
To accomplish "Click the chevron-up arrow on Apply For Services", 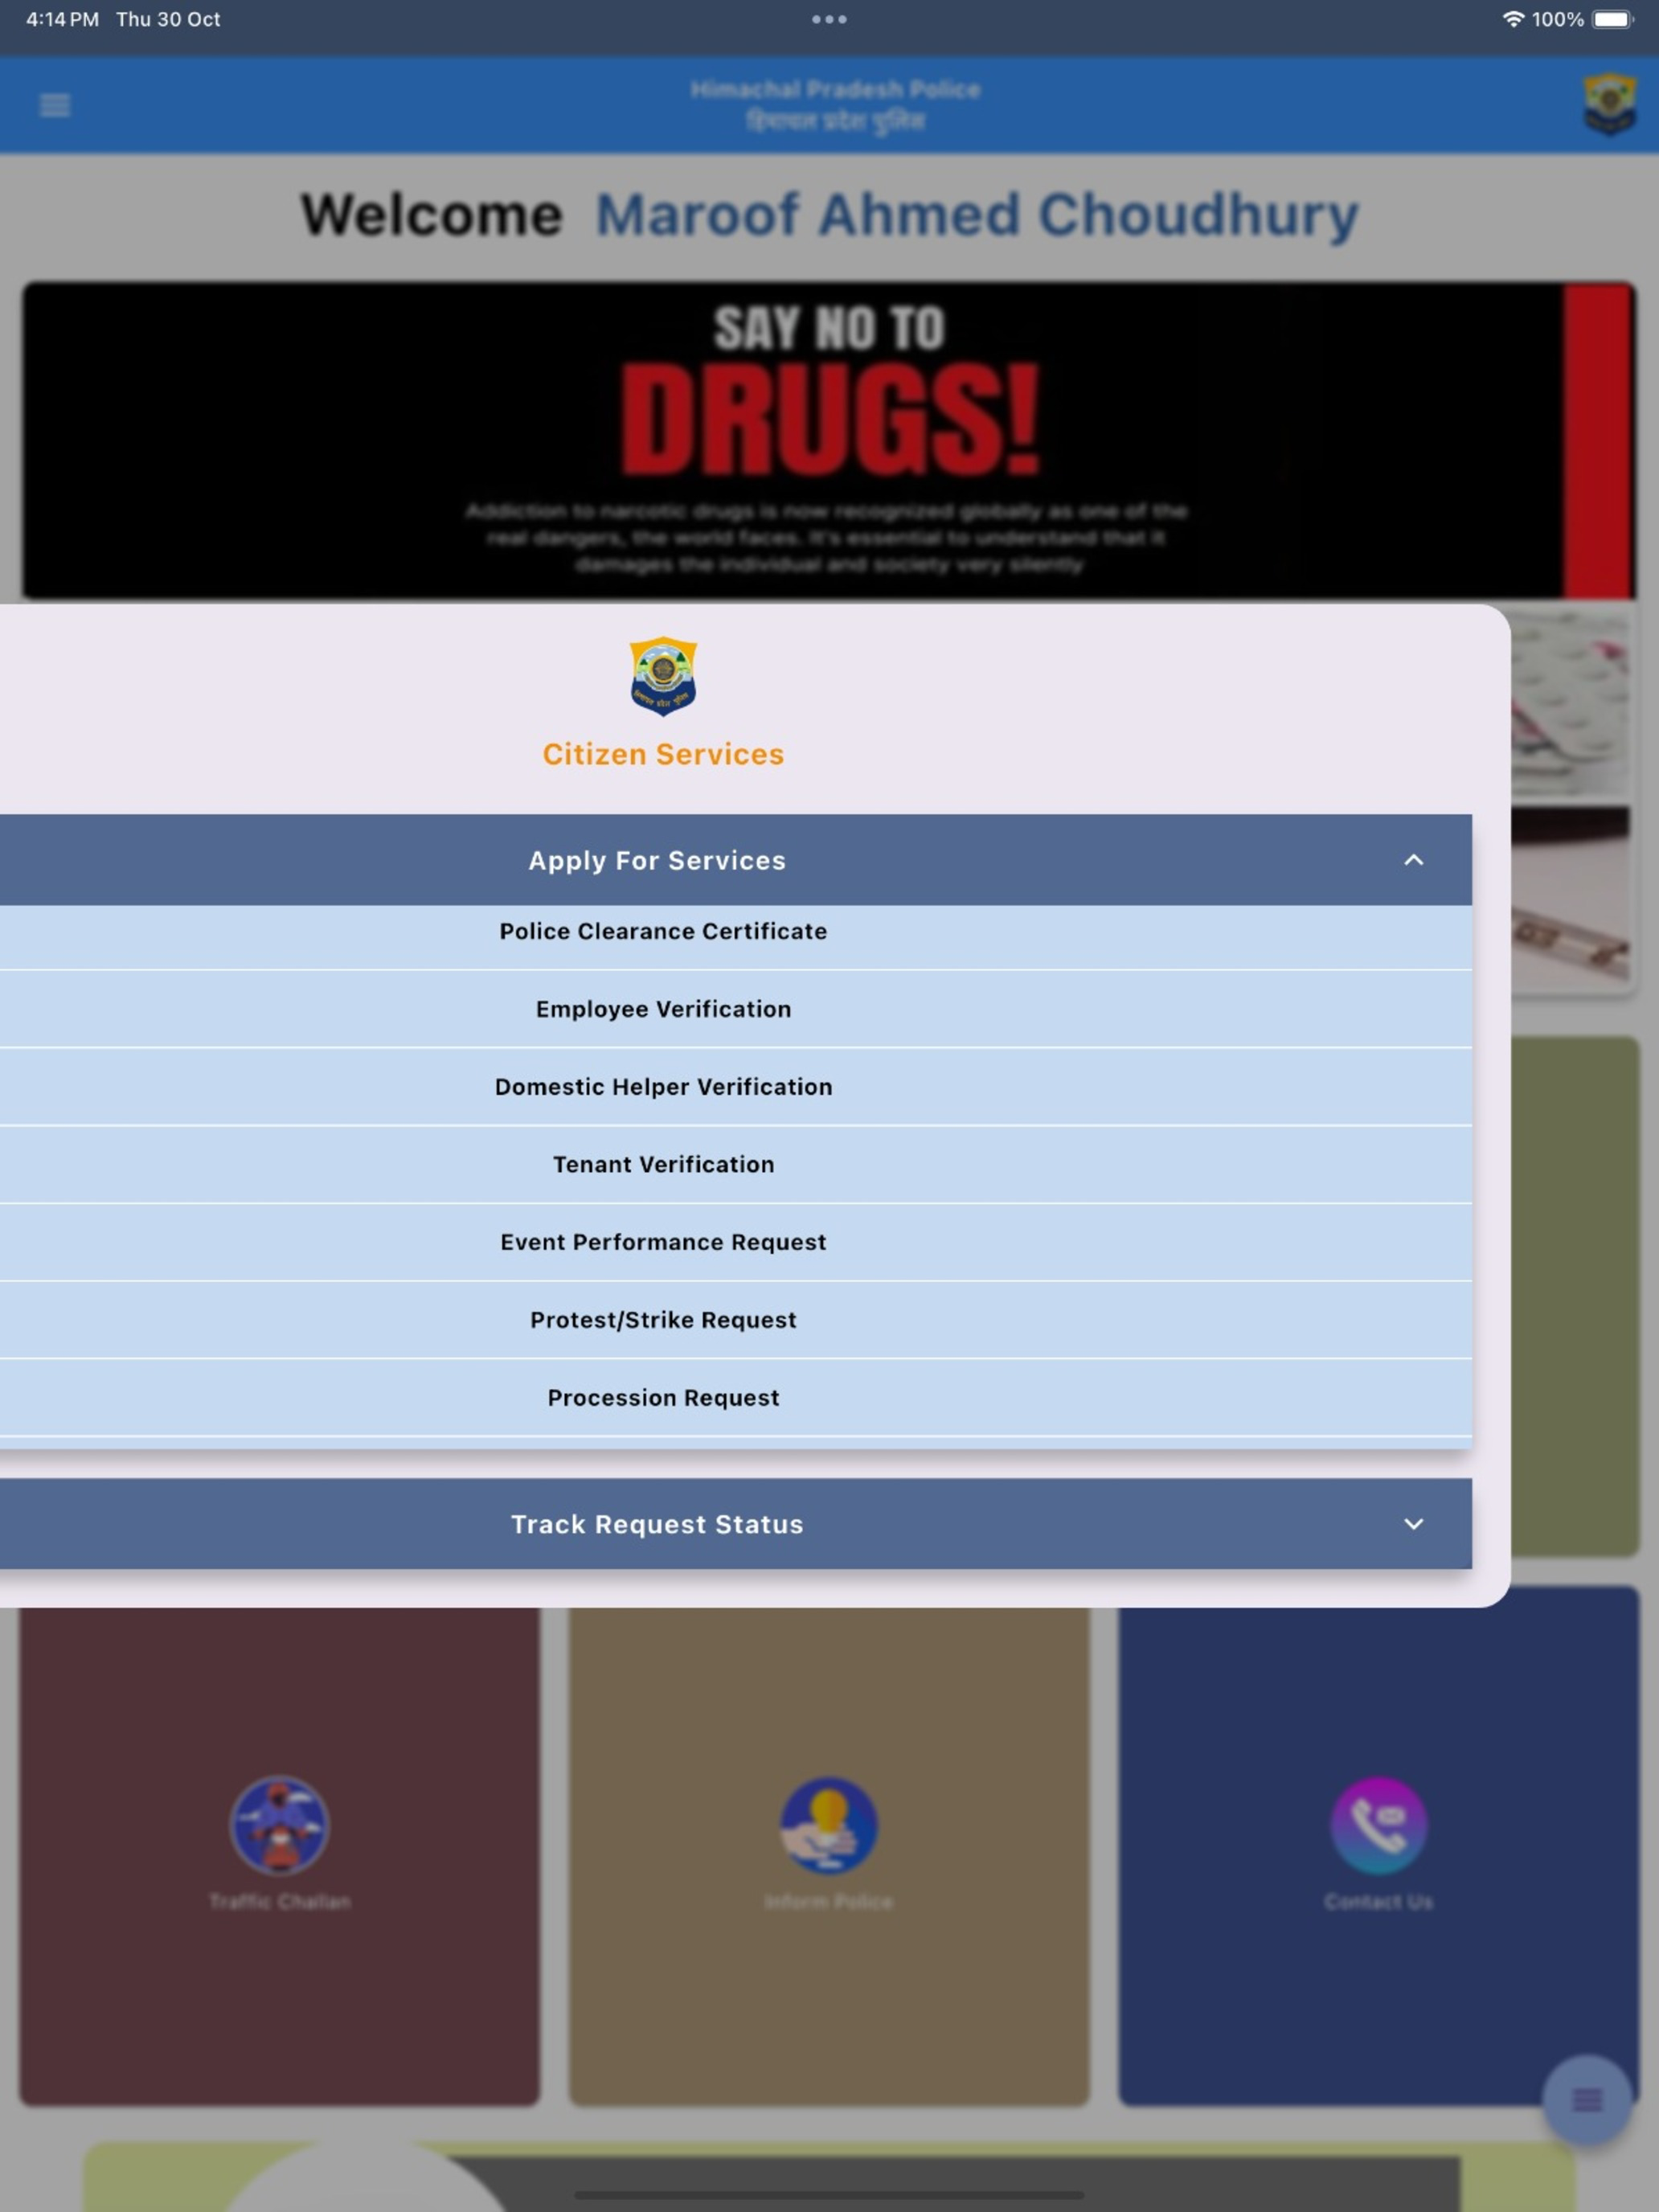I will 1413,860.
